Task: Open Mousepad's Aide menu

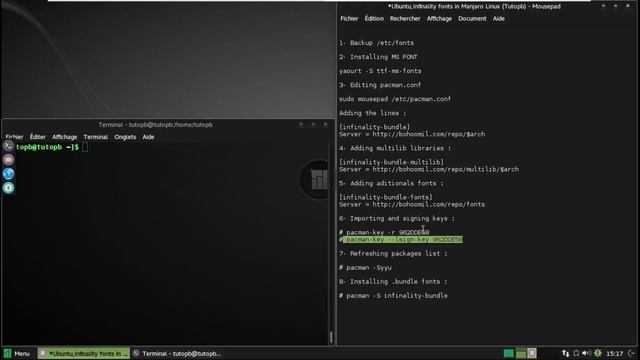Action: (498, 19)
